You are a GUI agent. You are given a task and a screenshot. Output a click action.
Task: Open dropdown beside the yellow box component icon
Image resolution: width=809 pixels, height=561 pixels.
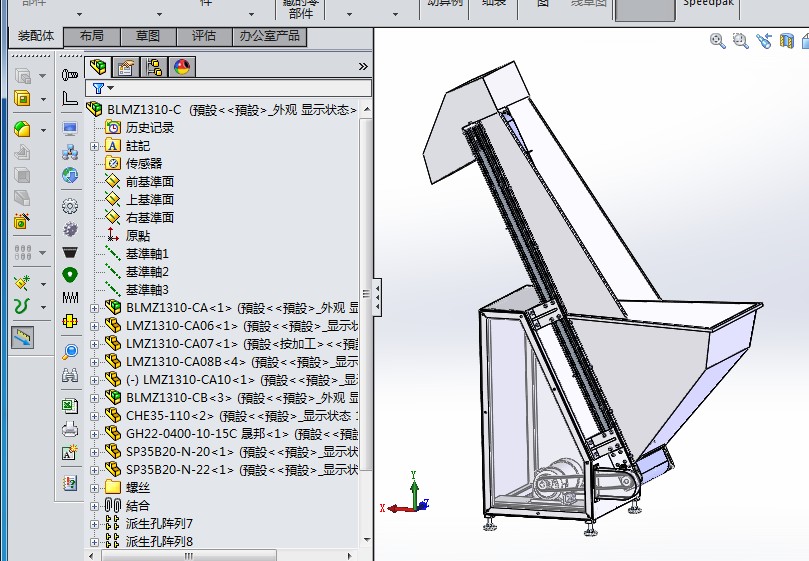[x=43, y=99]
